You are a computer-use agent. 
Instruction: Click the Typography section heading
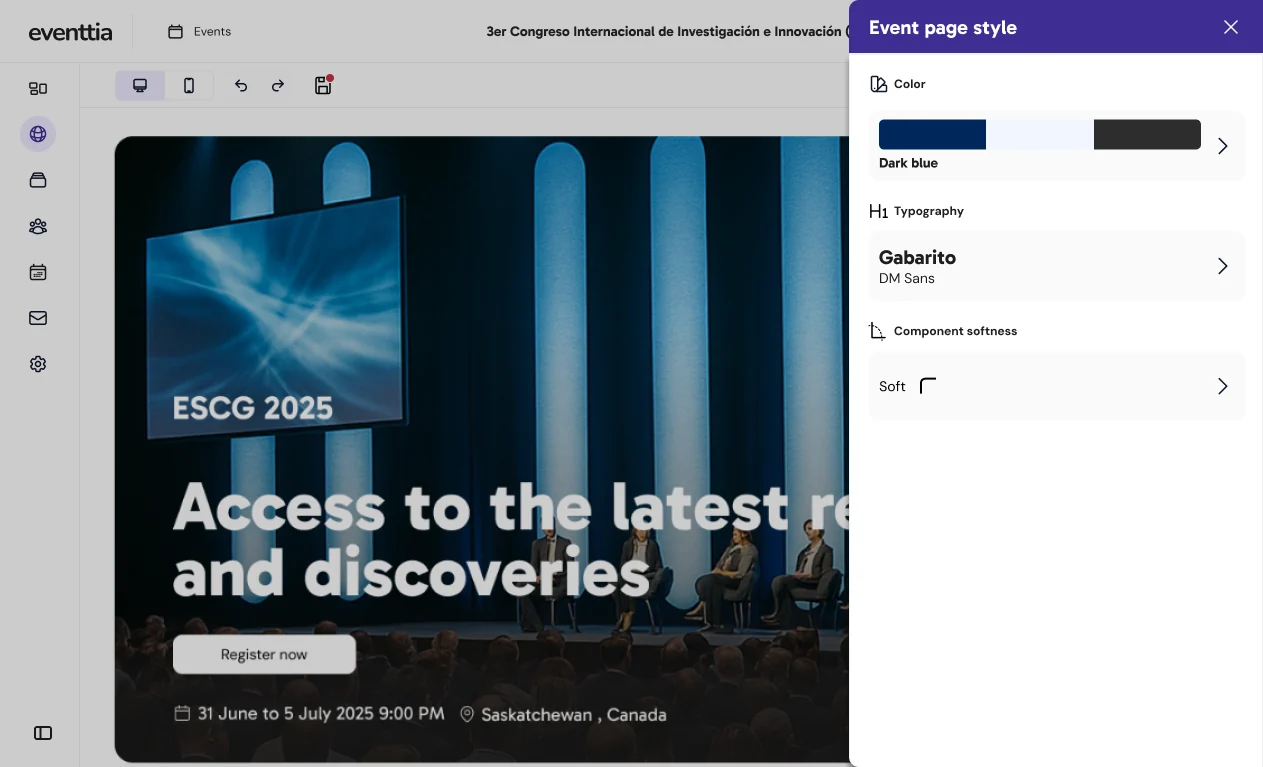pyautogui.click(x=929, y=211)
